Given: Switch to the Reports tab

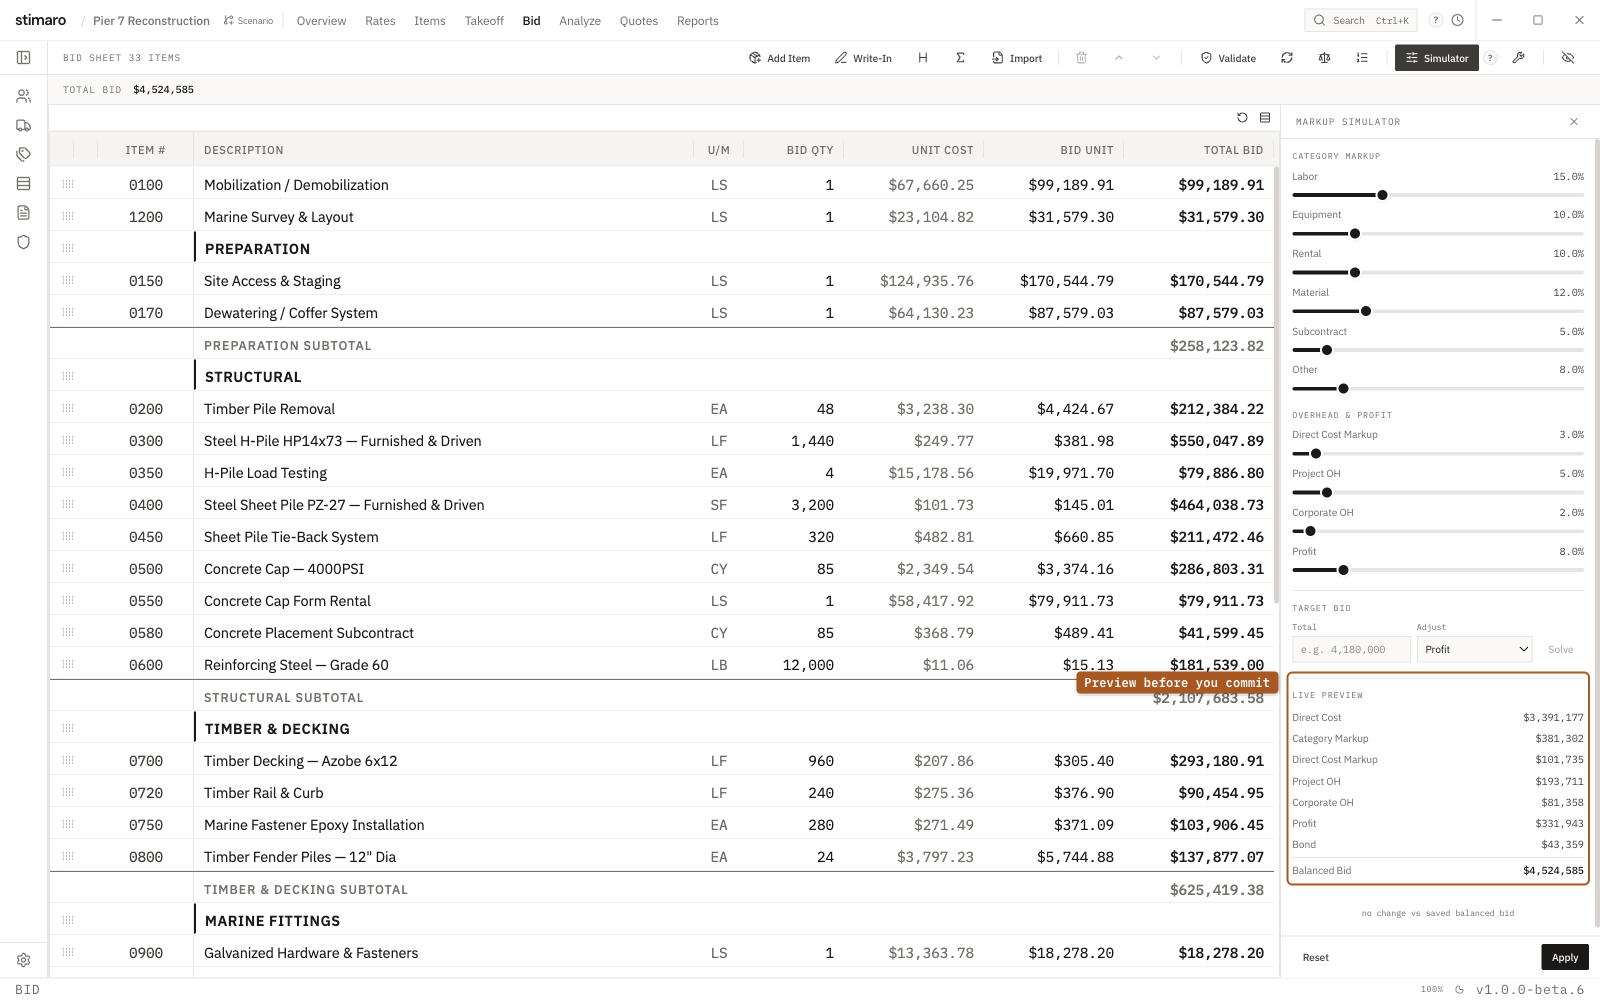Looking at the screenshot, I should (698, 21).
